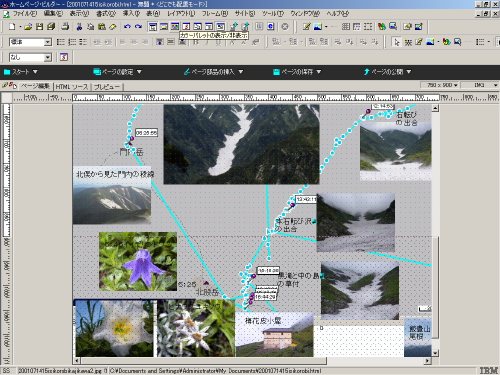This screenshot has height=375, width=500.
Task: Switch to the ページ編集 tab
Action: pos(35,86)
